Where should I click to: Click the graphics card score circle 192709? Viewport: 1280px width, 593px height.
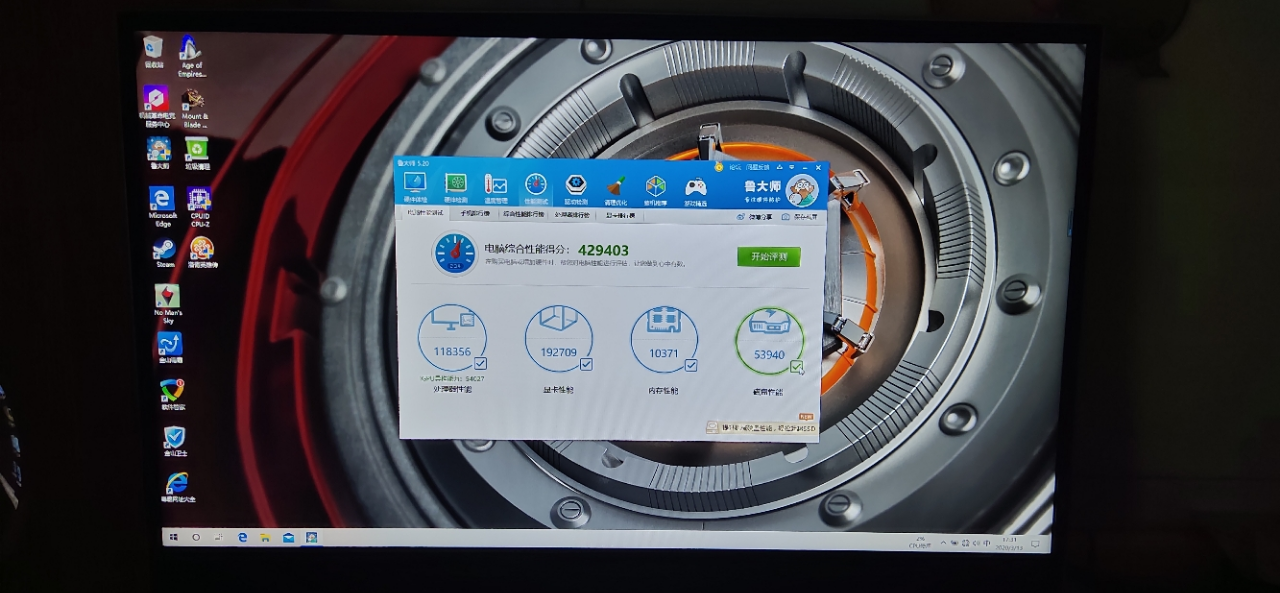[x=558, y=339]
